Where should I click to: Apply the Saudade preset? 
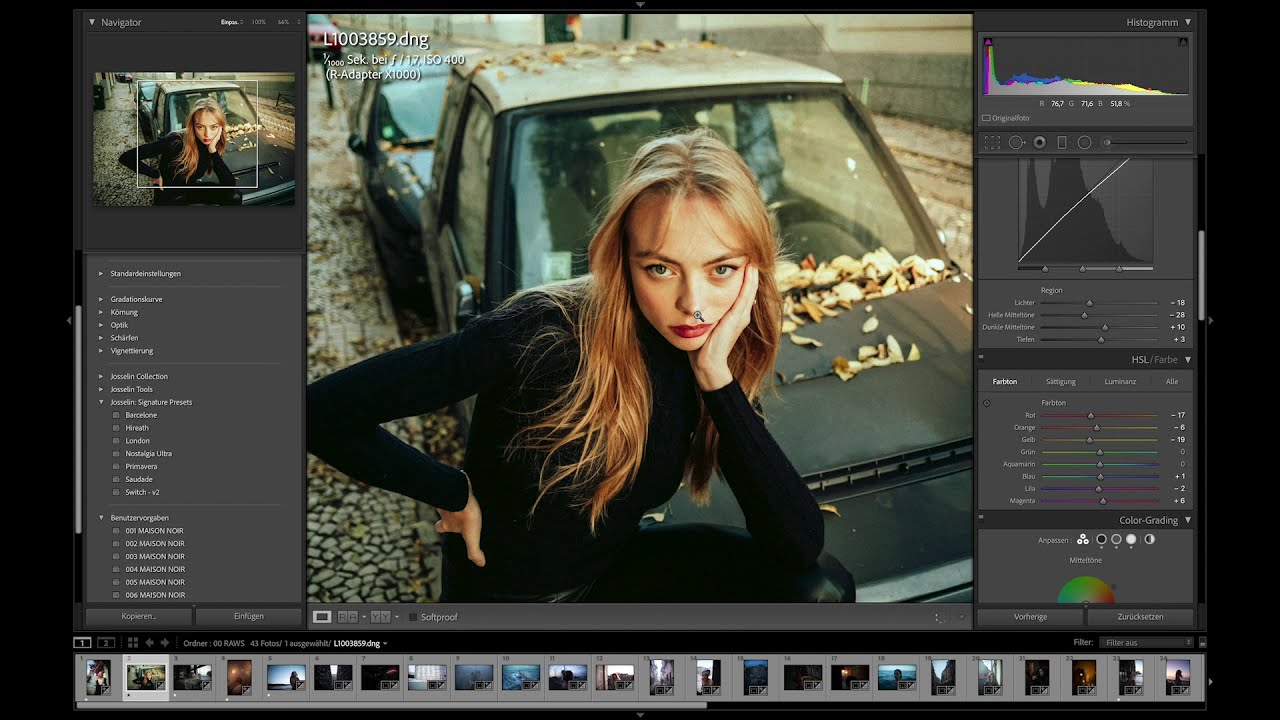(x=139, y=479)
